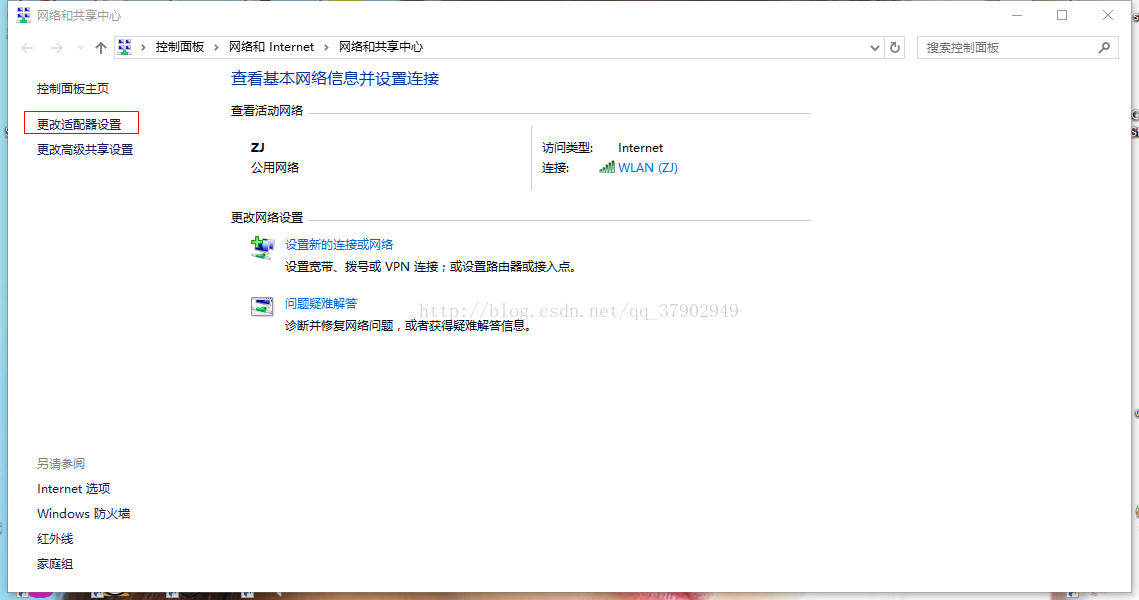Expand chevron after 网络和 Internet breadcrumb
The image size is (1139, 600).
pos(326,47)
